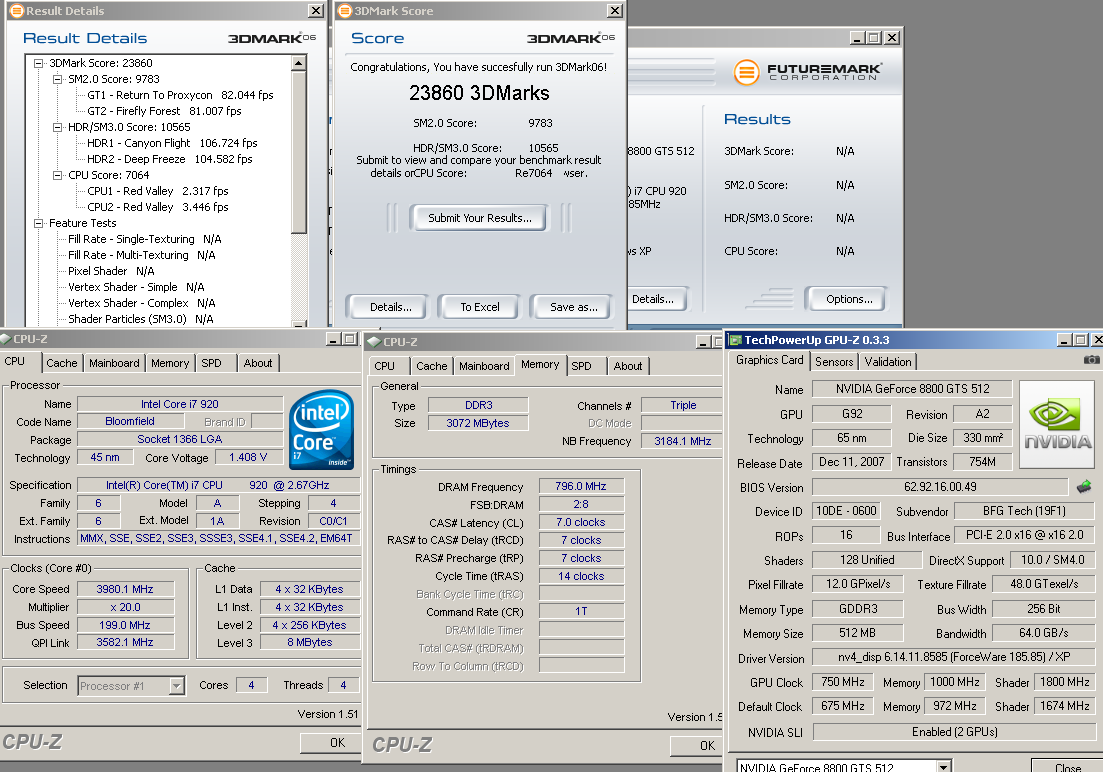Screen dimensions: 1103x772
Task: Click the Driver Version field in GPU-Z
Action: click(x=954, y=657)
